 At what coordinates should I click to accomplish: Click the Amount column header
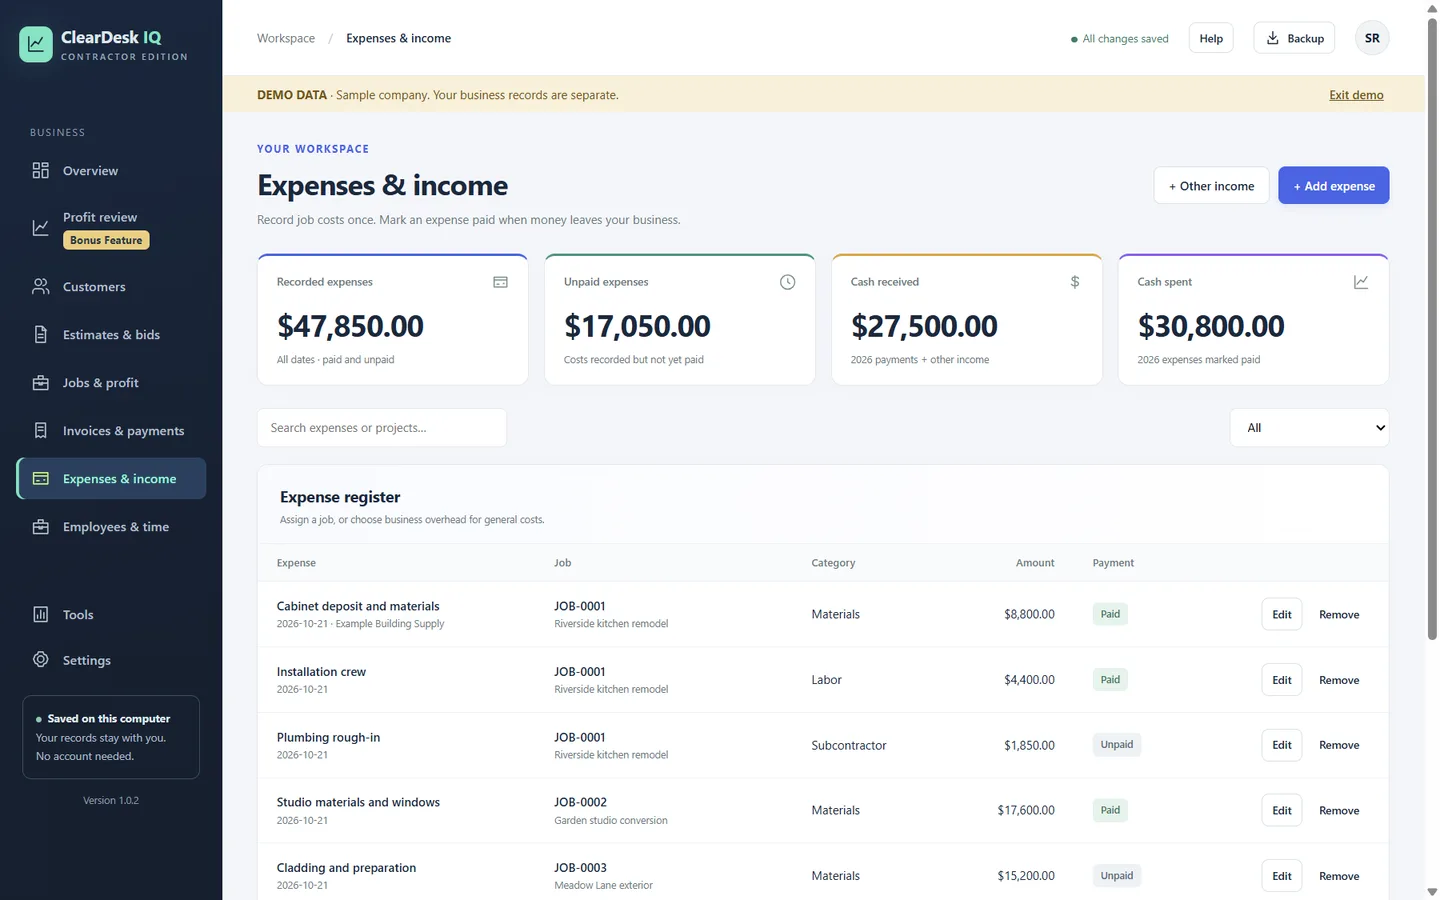(x=1035, y=563)
